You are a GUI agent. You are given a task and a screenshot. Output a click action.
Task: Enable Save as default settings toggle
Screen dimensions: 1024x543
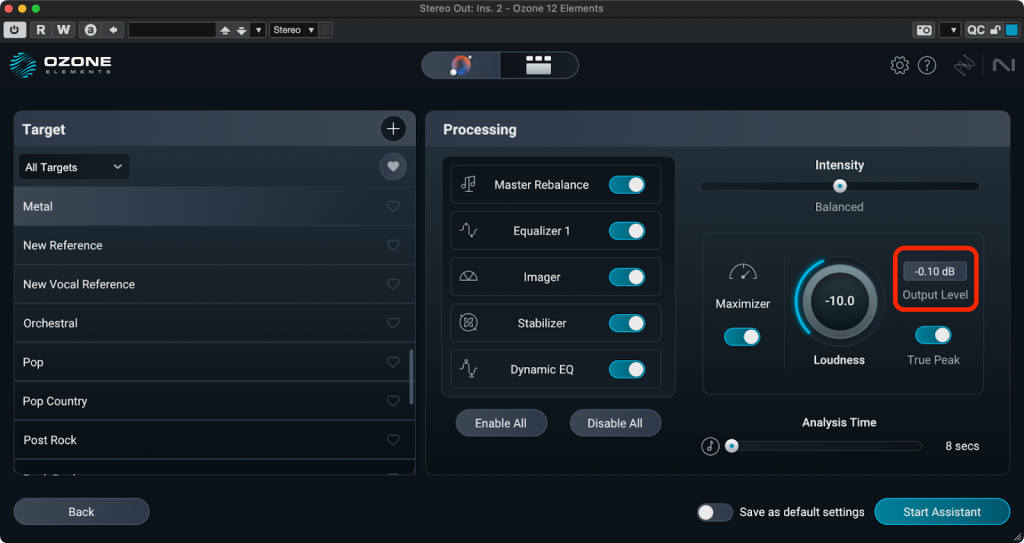(715, 512)
